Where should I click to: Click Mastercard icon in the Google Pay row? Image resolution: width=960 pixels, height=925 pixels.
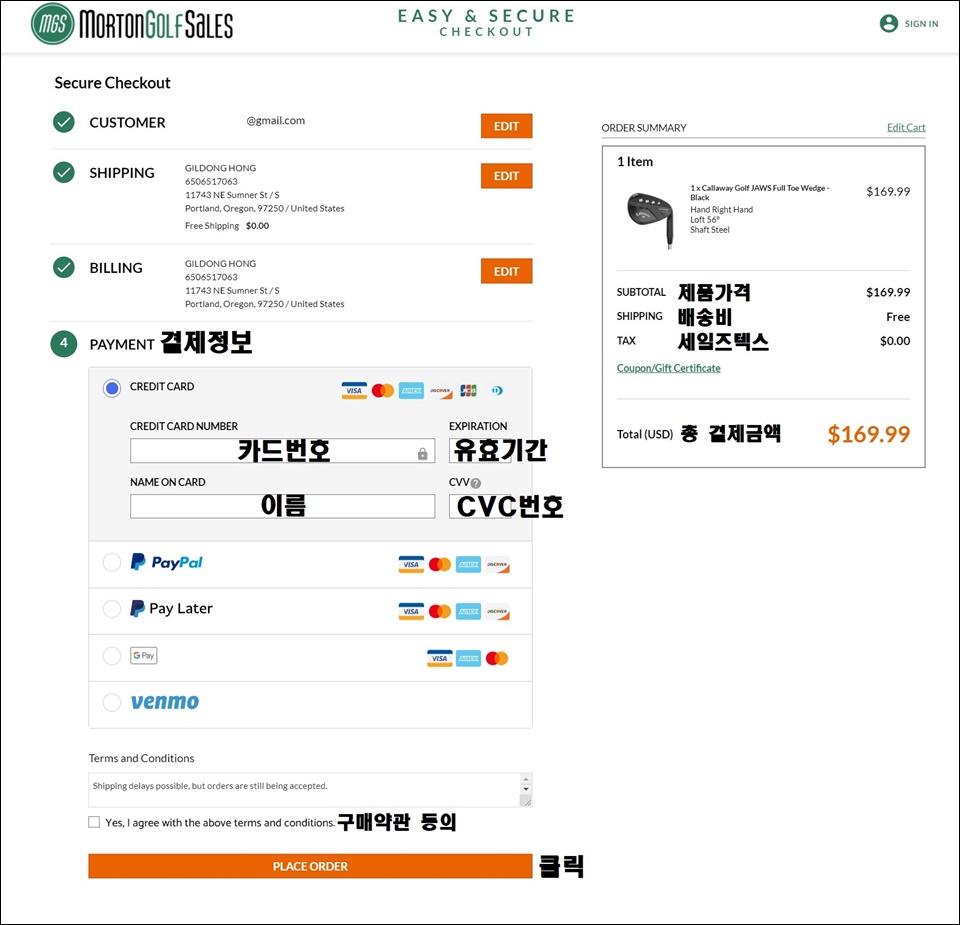(x=497, y=658)
